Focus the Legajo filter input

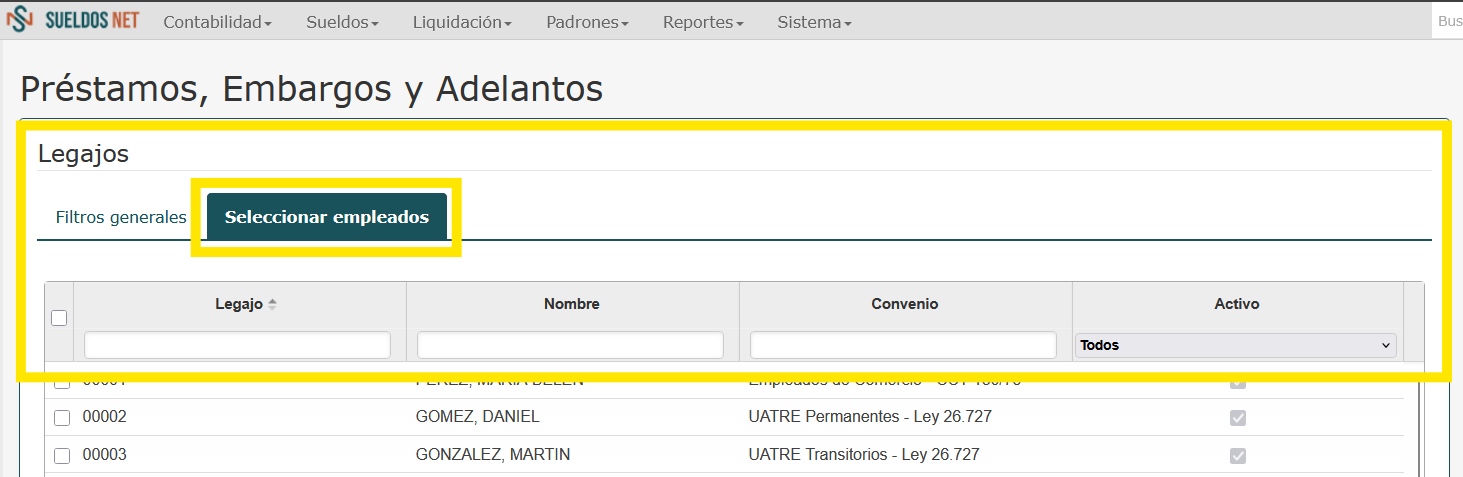pyautogui.click(x=238, y=345)
